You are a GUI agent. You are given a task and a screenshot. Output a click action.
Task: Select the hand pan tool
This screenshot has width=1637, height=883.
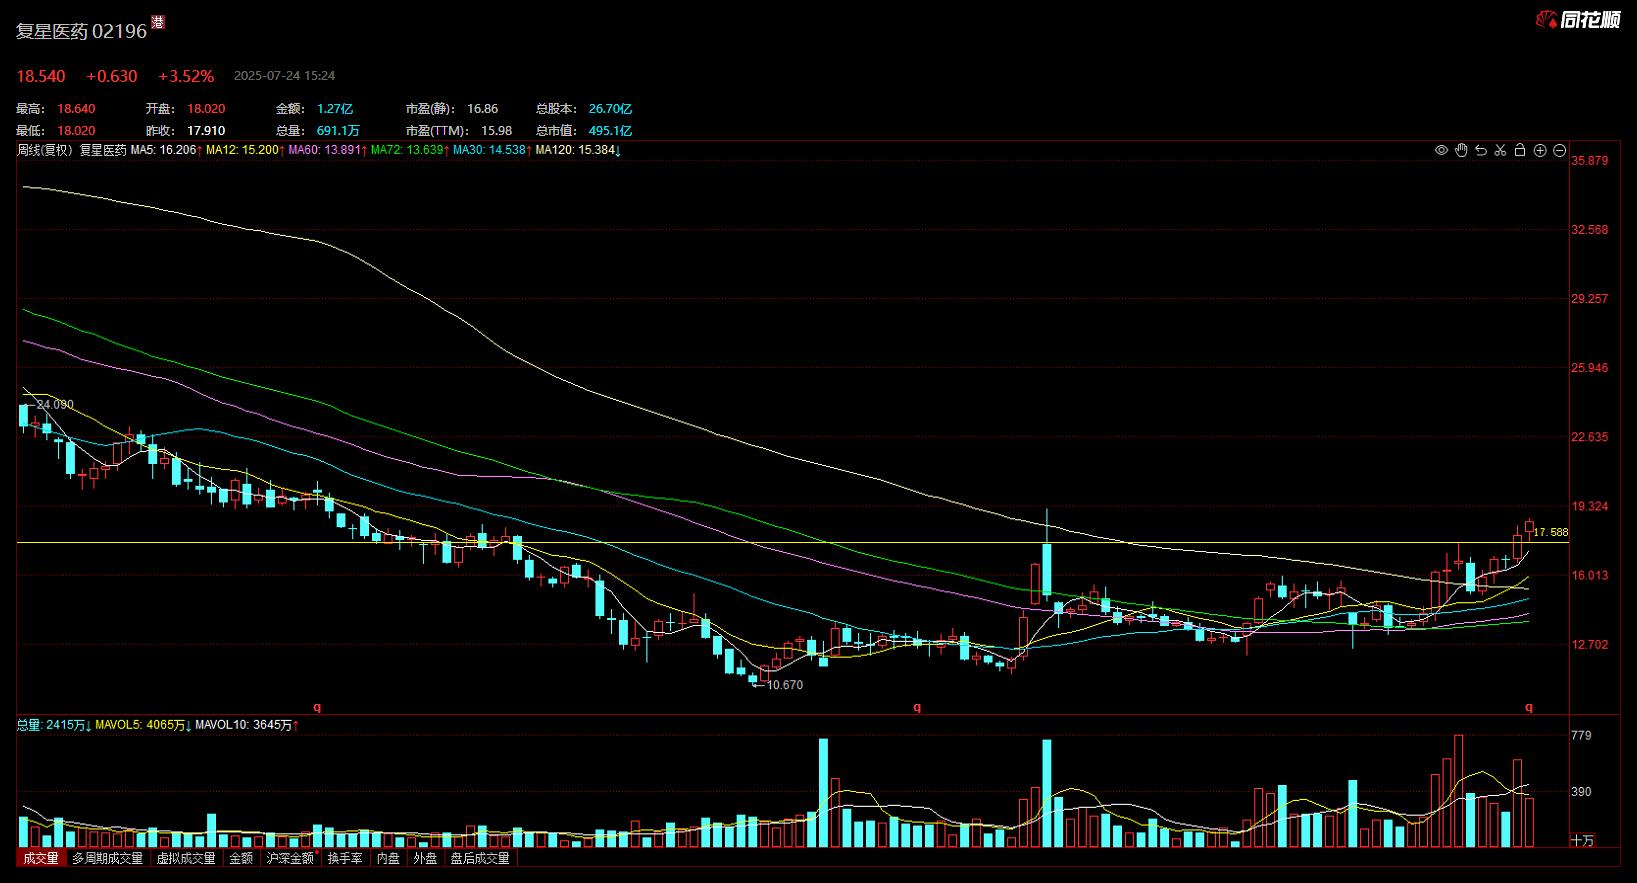coord(1461,150)
